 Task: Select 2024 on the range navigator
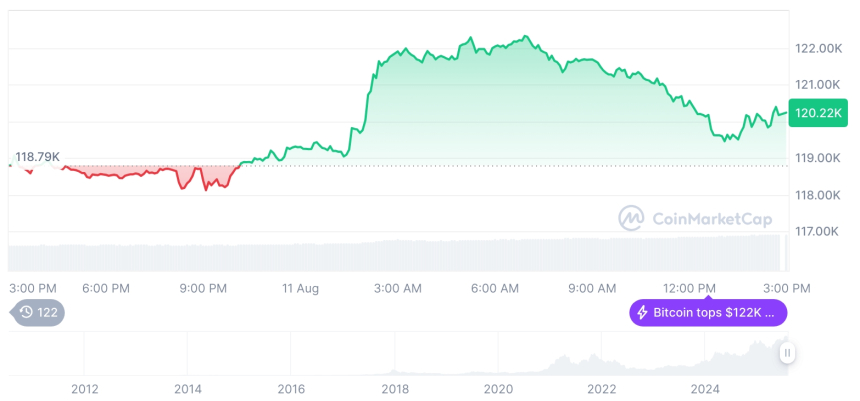coord(705,389)
